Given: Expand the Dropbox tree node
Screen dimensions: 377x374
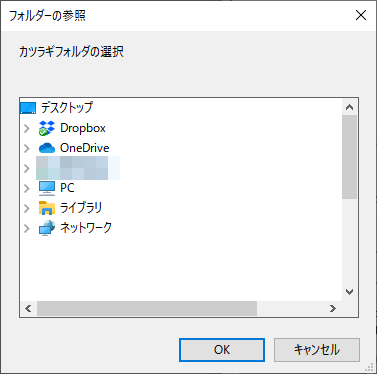Looking at the screenshot, I should [27, 128].
